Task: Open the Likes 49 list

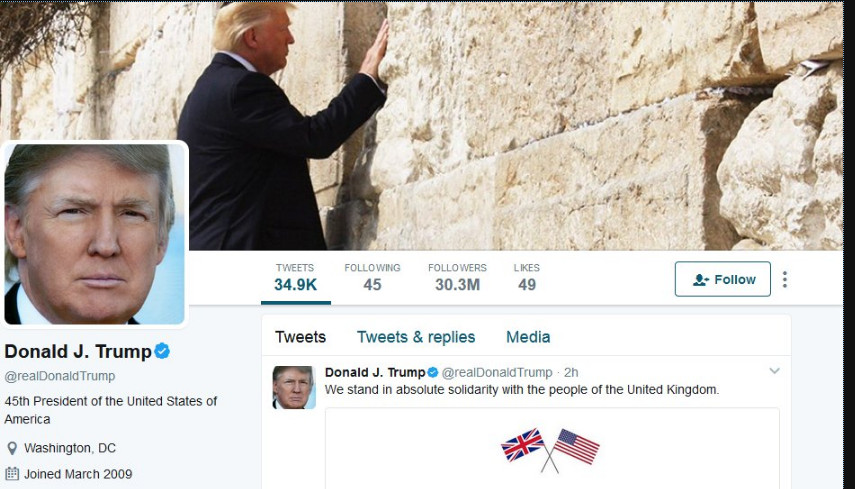Action: 527,277
